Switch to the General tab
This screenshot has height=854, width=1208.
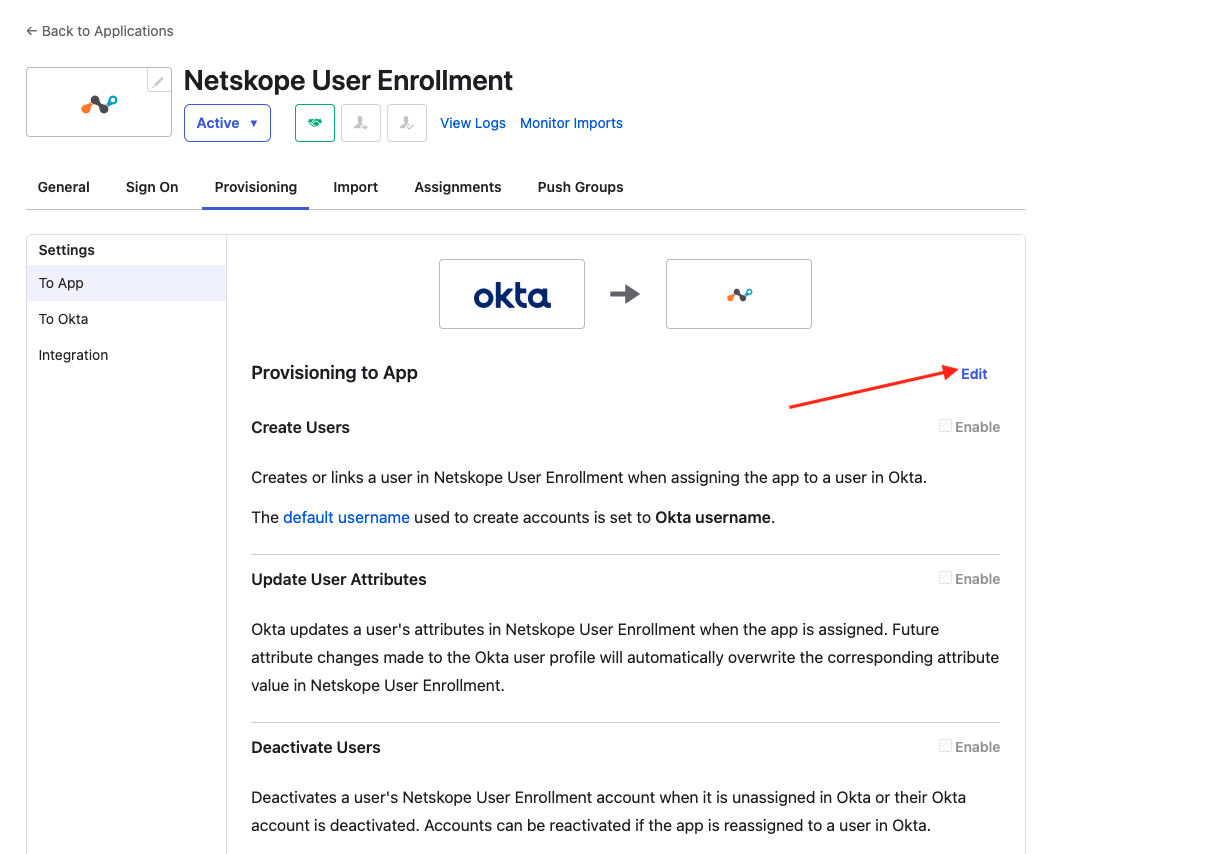pos(64,187)
